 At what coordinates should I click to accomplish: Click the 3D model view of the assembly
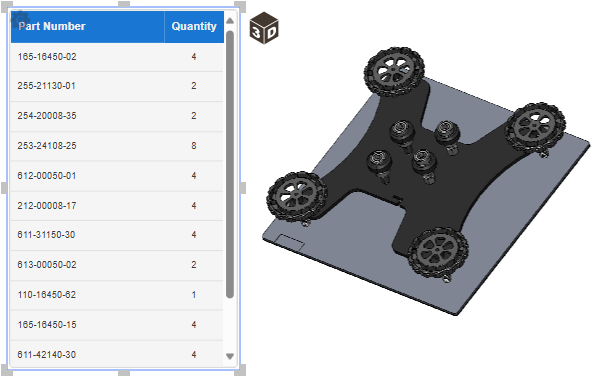(427, 181)
